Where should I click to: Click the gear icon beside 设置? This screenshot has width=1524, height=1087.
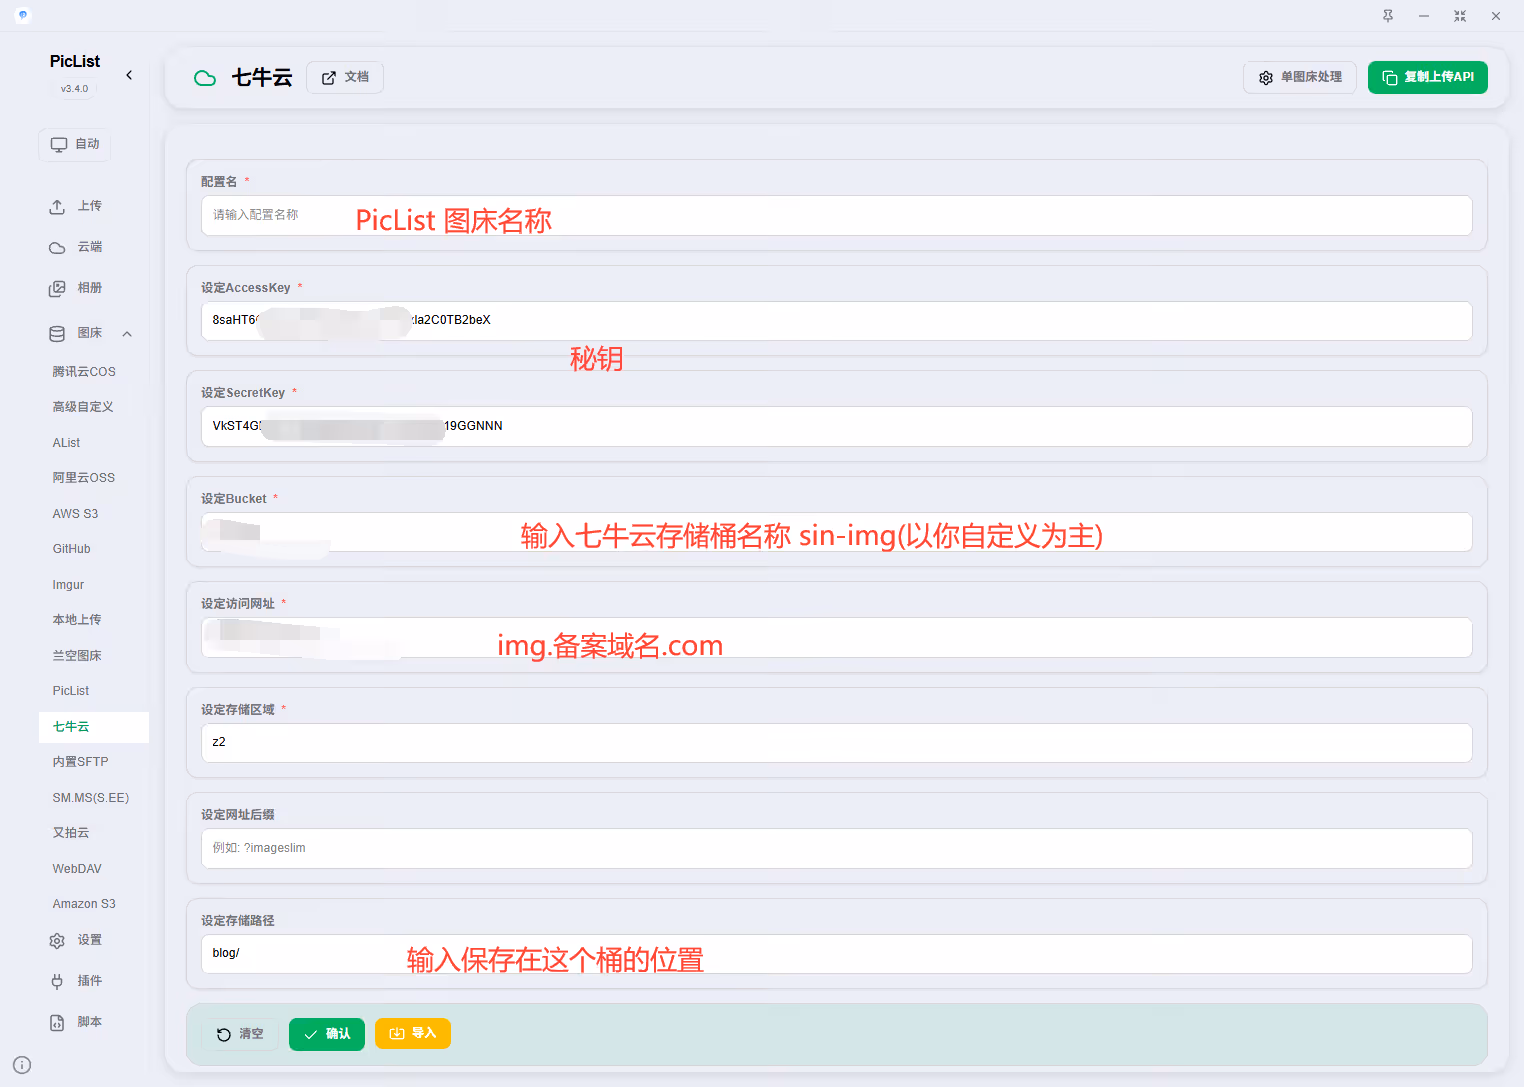[x=57, y=940]
